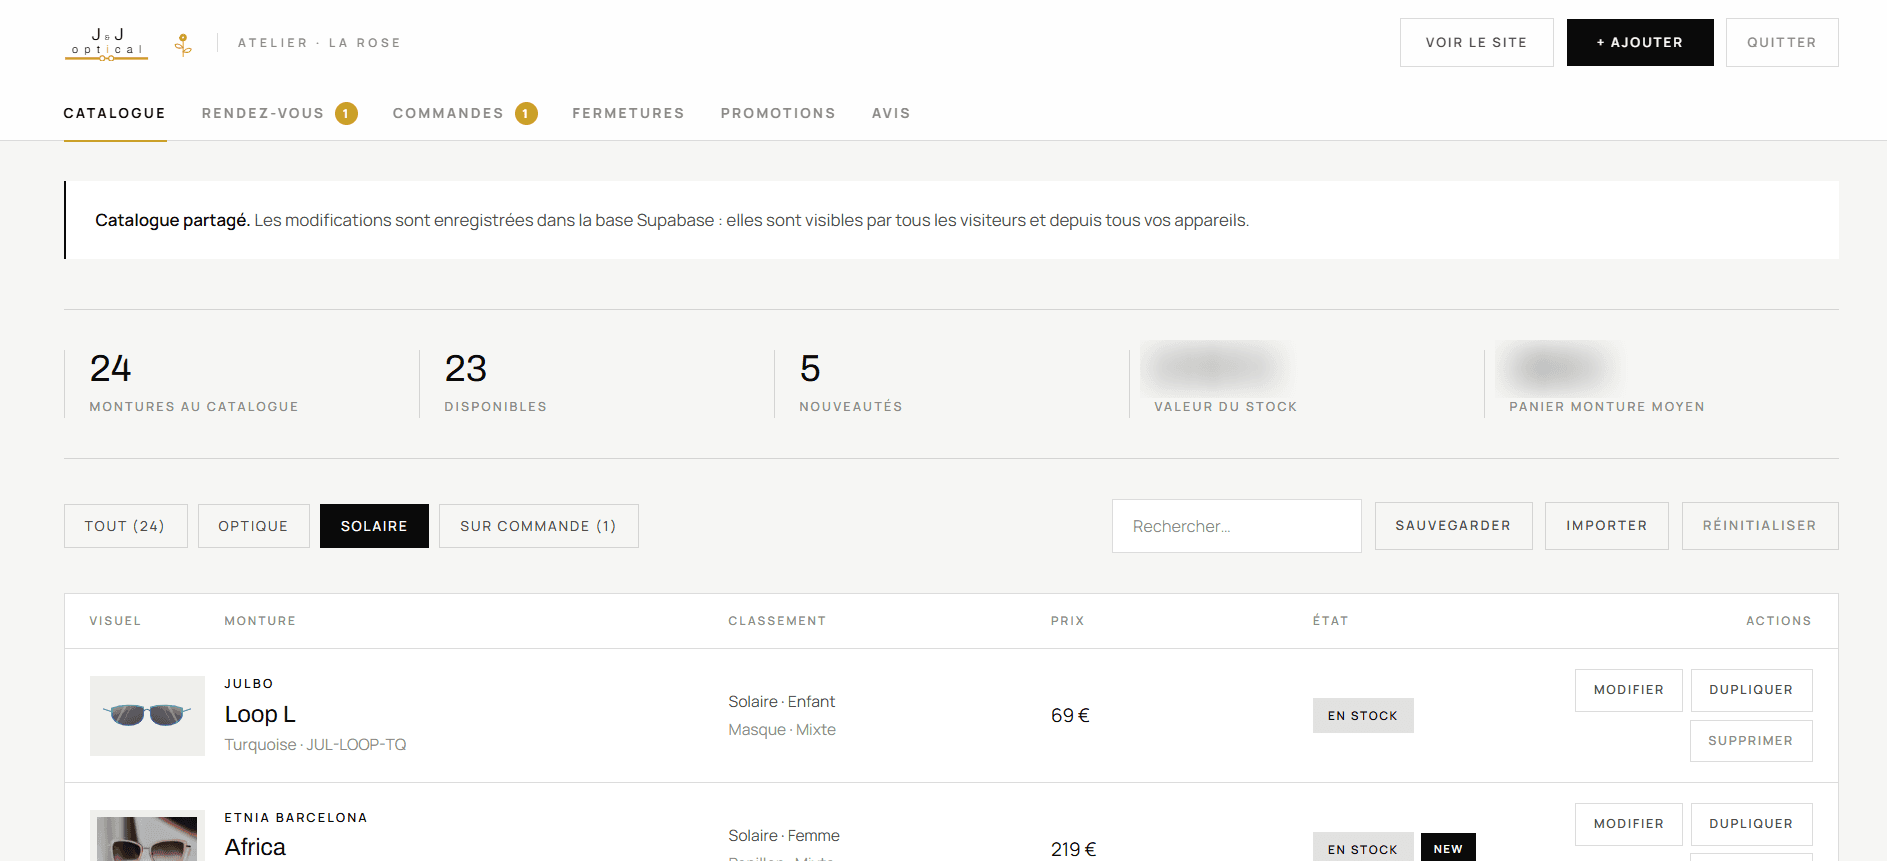
Task: Click the Solaire · Enfant classification text
Action: point(782,702)
